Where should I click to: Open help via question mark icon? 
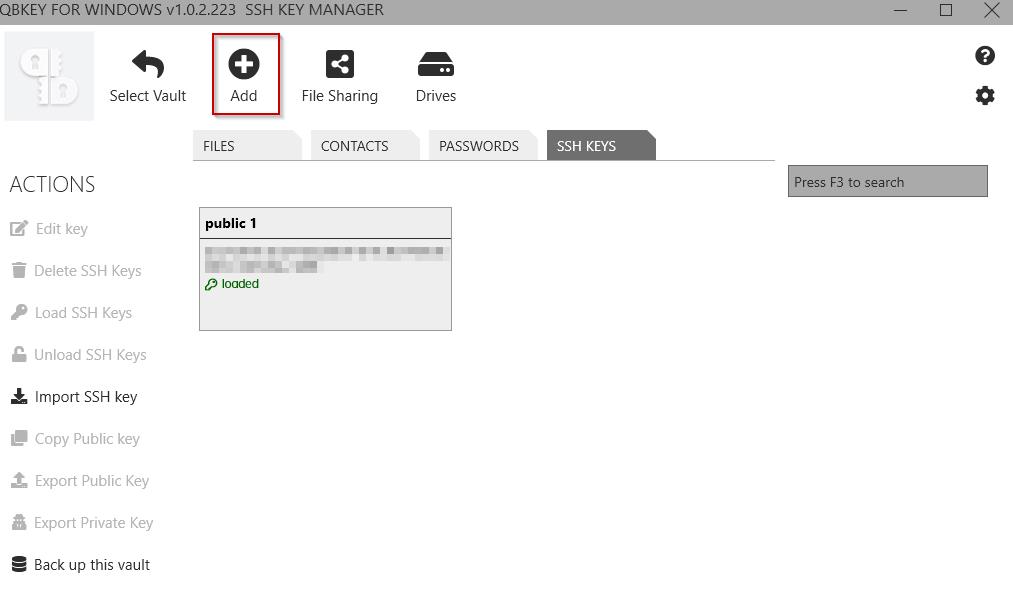[985, 56]
